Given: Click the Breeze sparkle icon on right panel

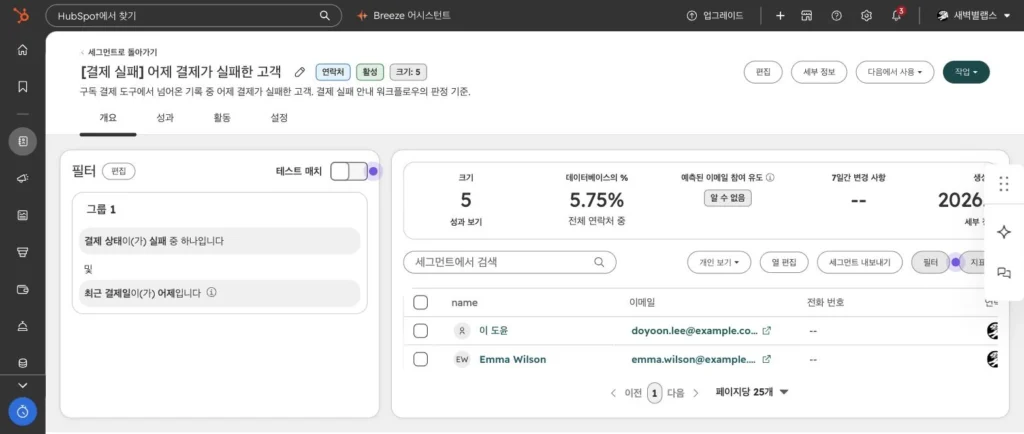Looking at the screenshot, I should [x=1004, y=232].
